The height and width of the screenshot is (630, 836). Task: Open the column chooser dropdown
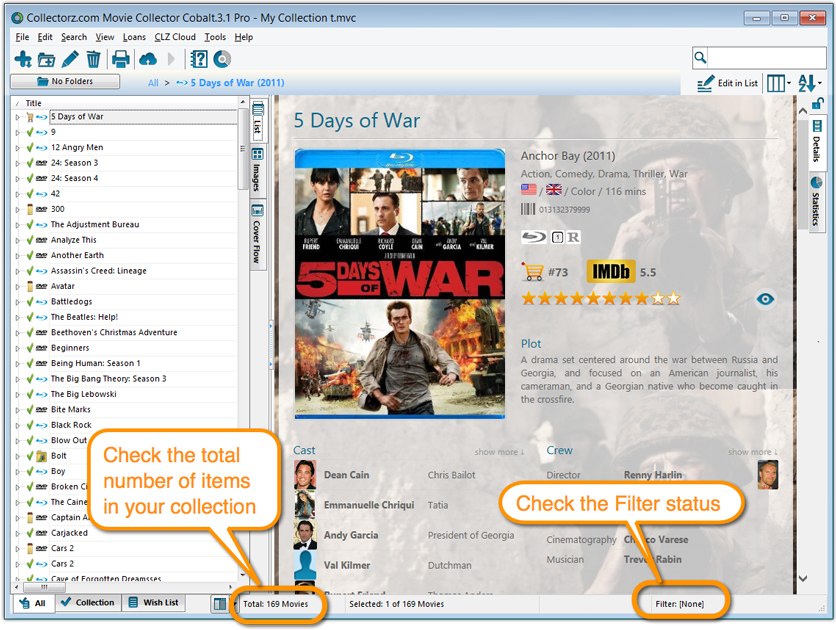point(778,83)
